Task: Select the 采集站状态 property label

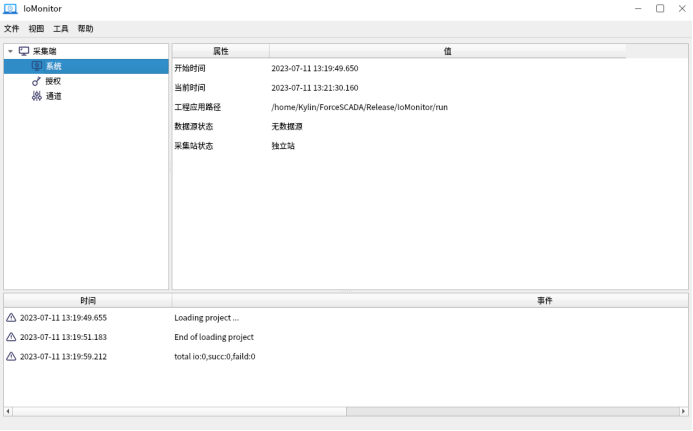Action: 194,146
